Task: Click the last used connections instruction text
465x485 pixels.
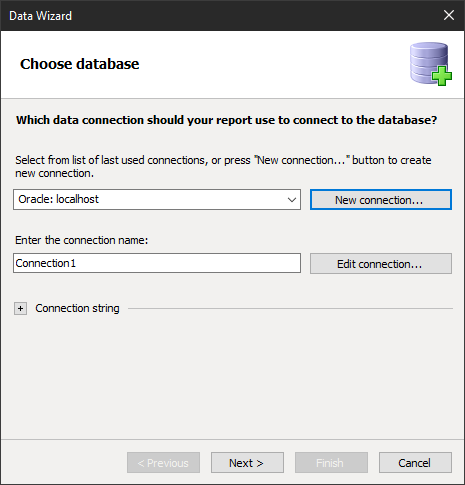Action: [x=223, y=167]
